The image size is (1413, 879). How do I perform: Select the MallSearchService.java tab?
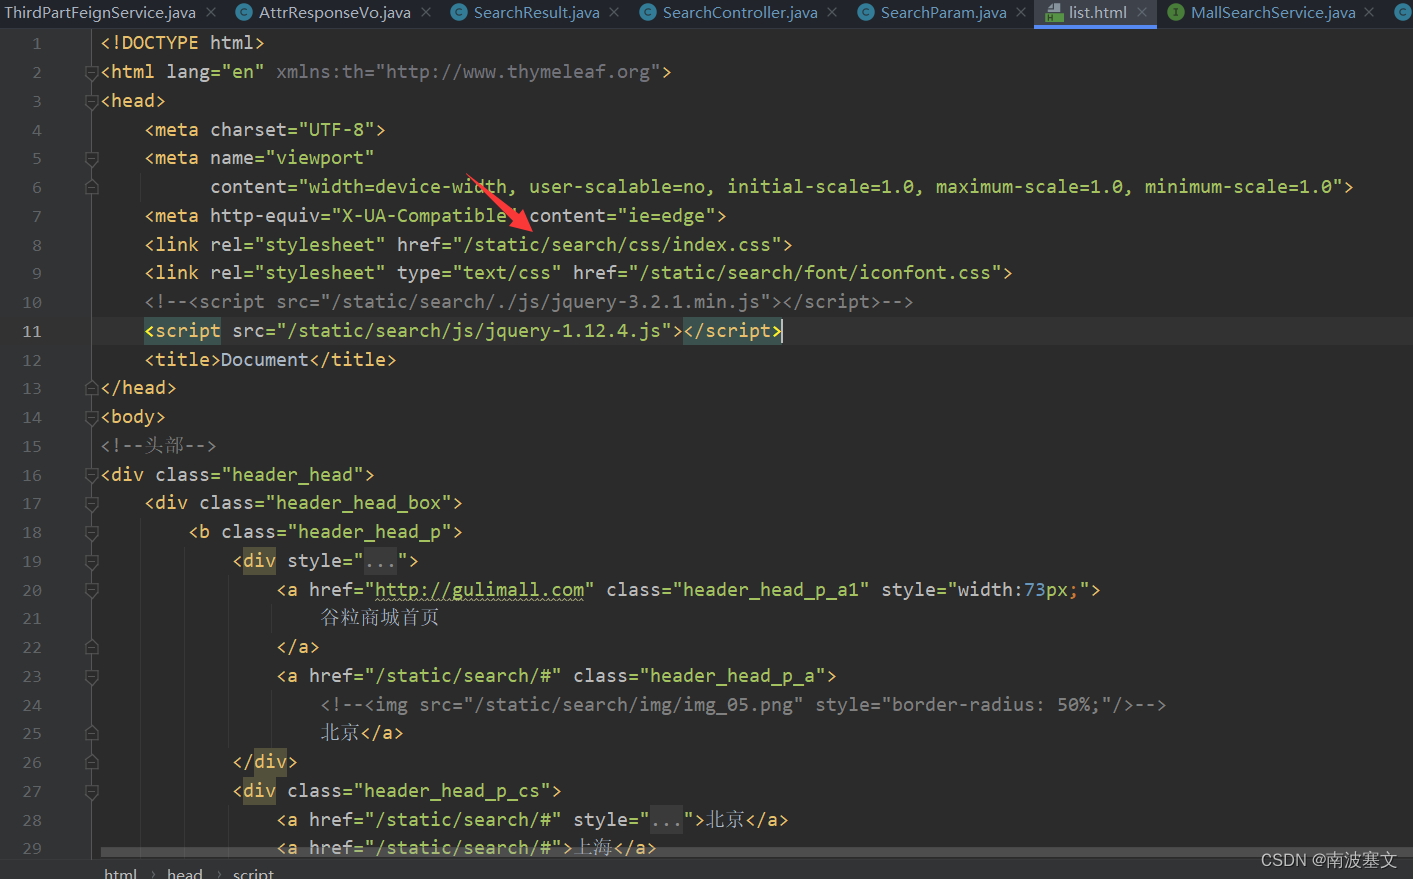1273,13
